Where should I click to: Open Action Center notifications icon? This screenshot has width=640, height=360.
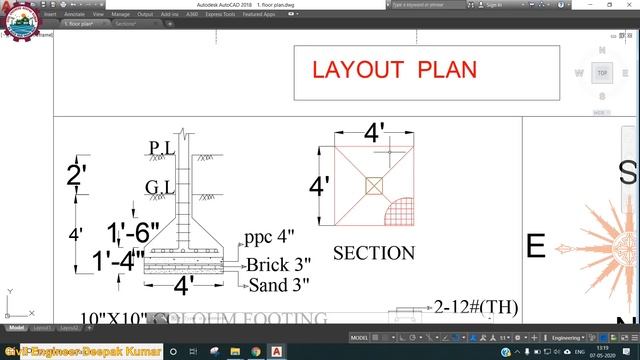(x=627, y=351)
